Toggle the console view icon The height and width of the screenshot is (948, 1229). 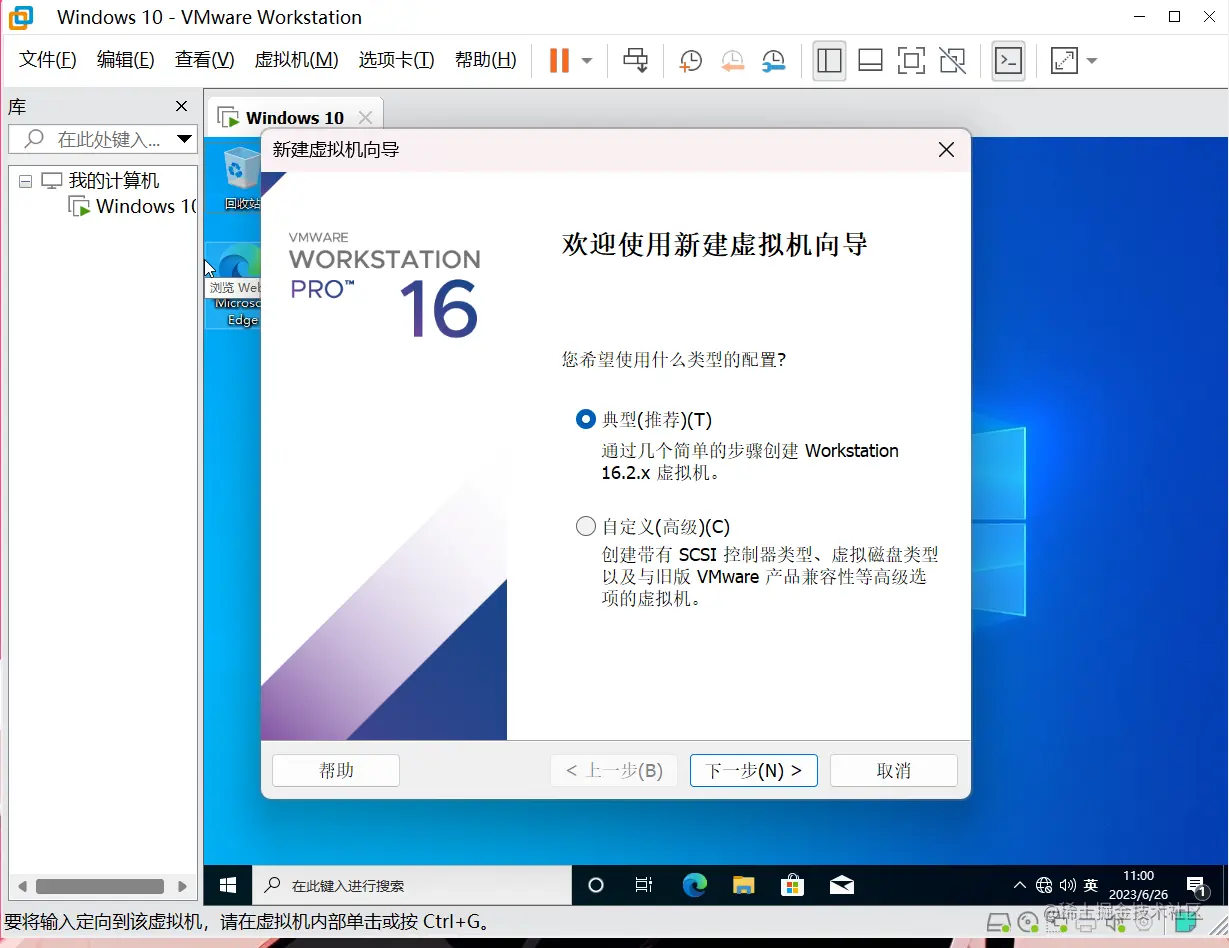click(x=1008, y=61)
